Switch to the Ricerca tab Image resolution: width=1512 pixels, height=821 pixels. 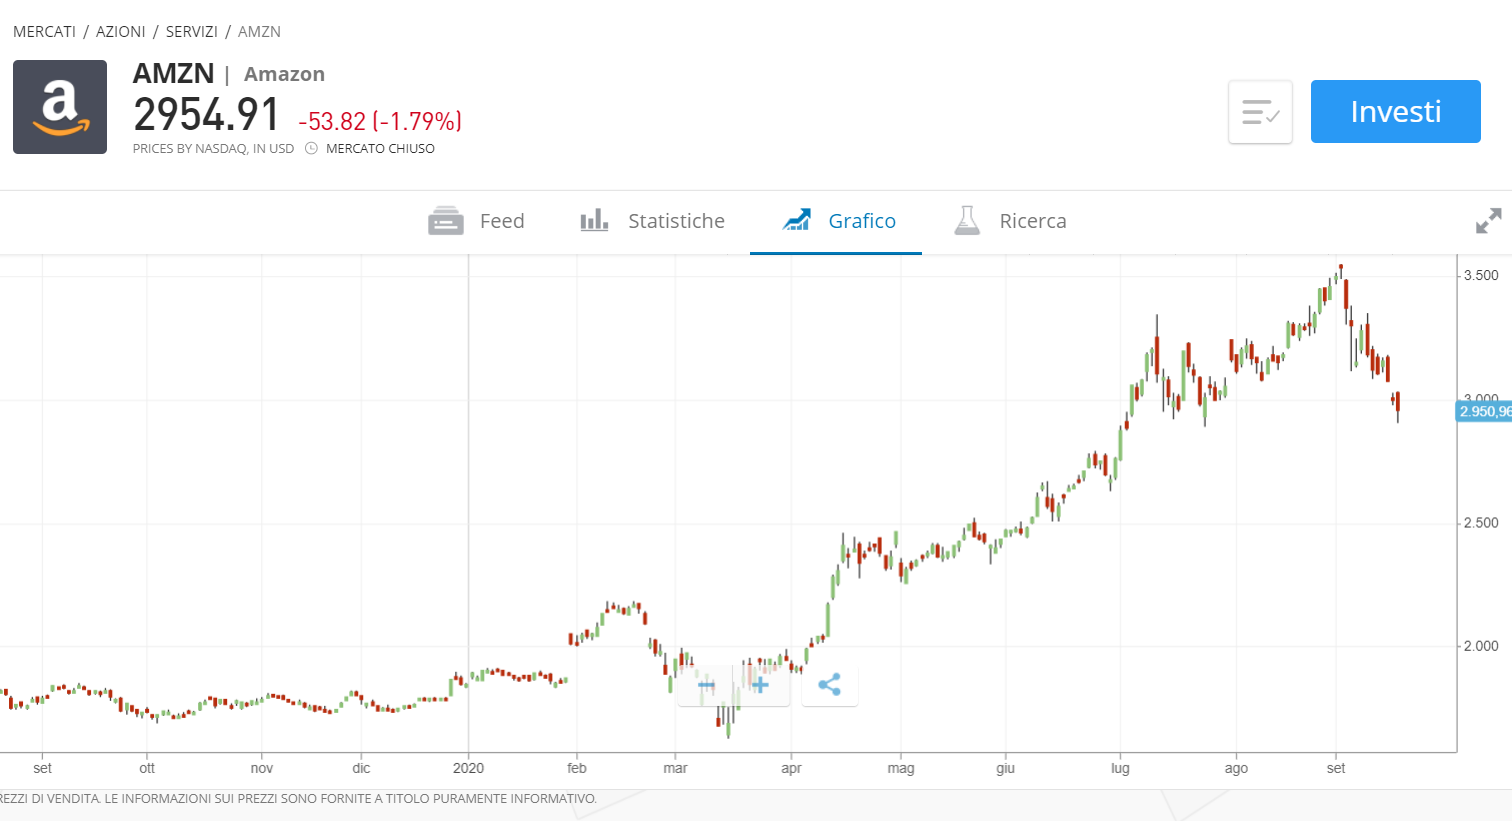tap(1033, 221)
